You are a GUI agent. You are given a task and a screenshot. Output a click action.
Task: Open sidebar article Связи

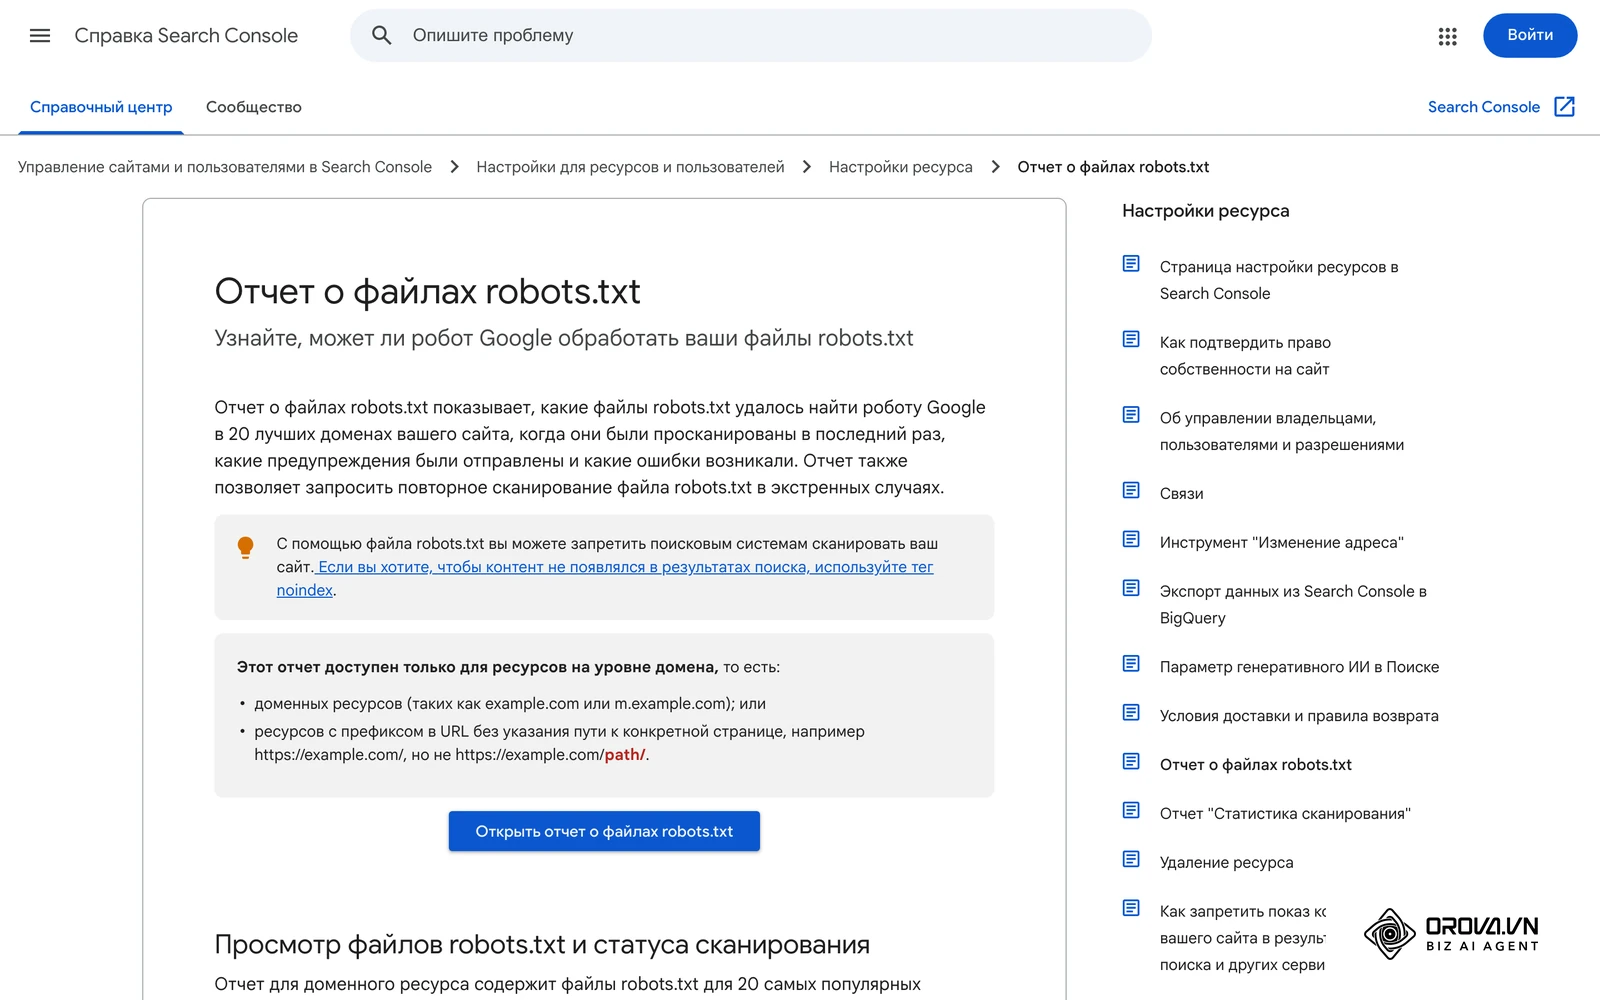1182,494
